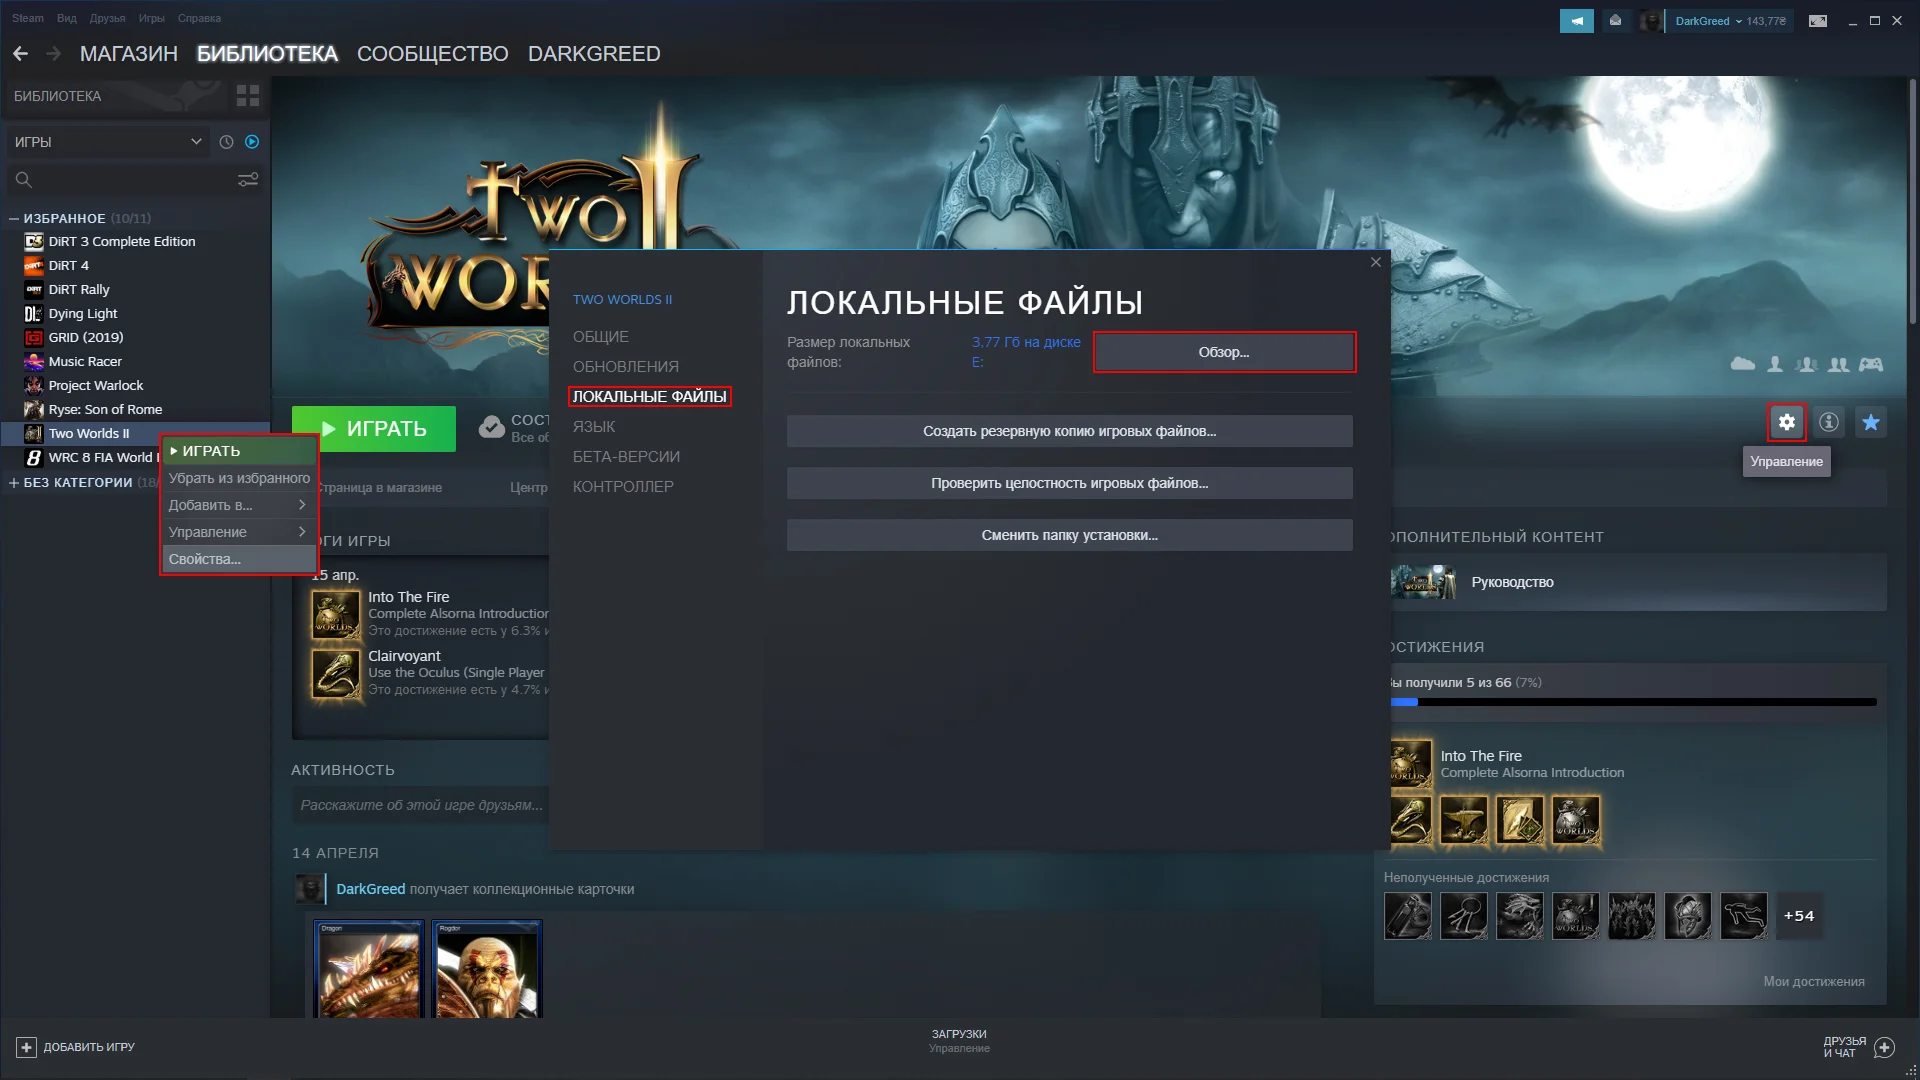Expand the Добавить в... submenu
1920x1080 pixels.
coord(238,505)
